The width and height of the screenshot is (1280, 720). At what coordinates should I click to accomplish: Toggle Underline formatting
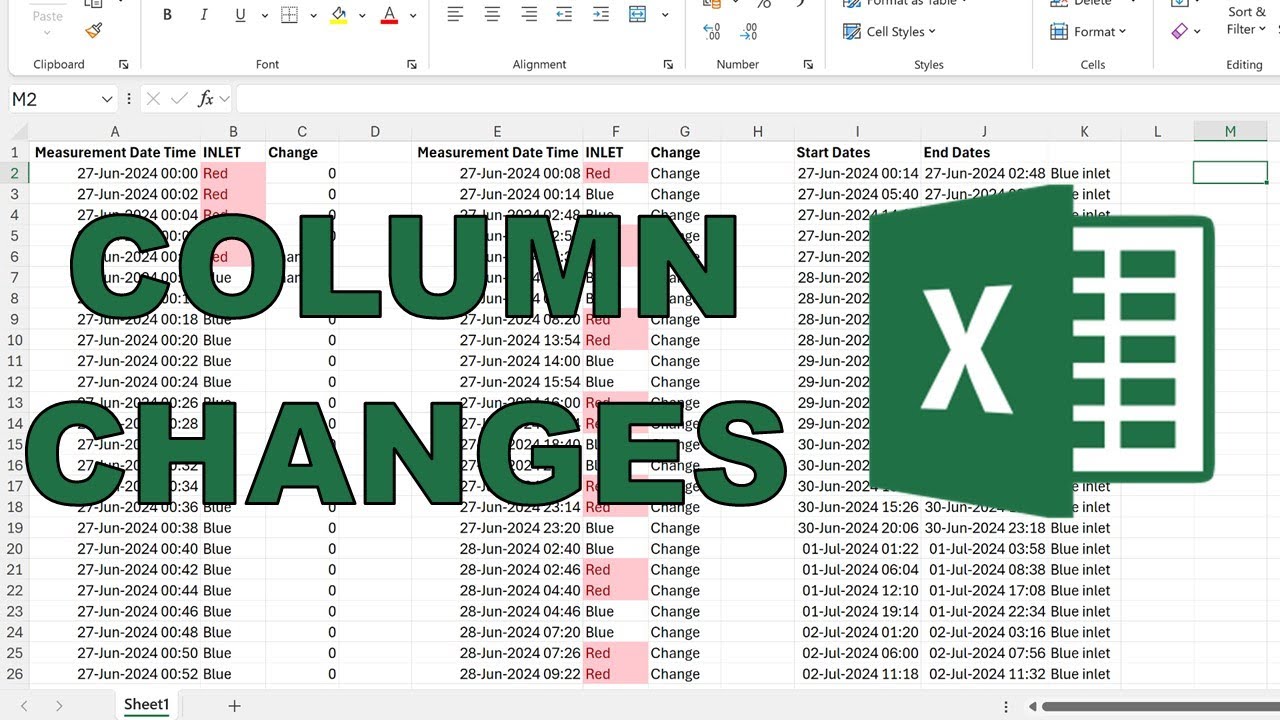pyautogui.click(x=240, y=15)
